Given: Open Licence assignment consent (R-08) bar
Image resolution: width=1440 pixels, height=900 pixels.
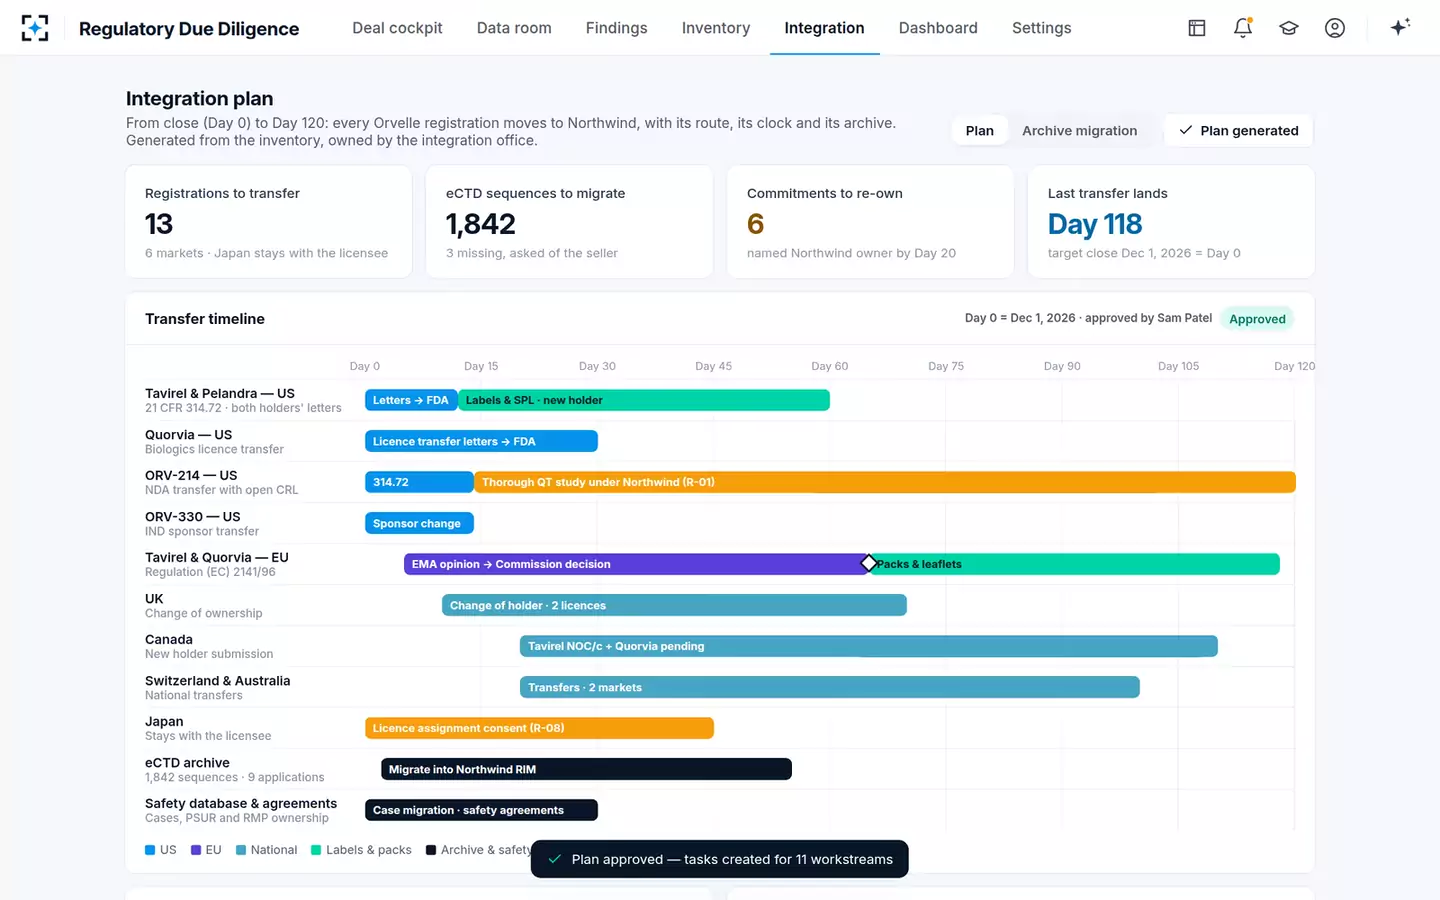Looking at the screenshot, I should (539, 728).
